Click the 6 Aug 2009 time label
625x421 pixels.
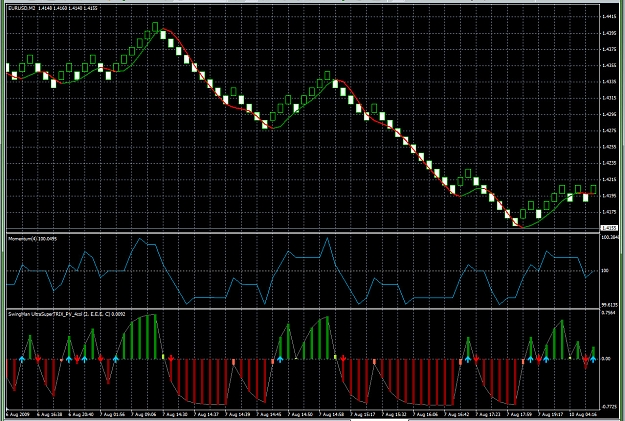[x=18, y=415]
